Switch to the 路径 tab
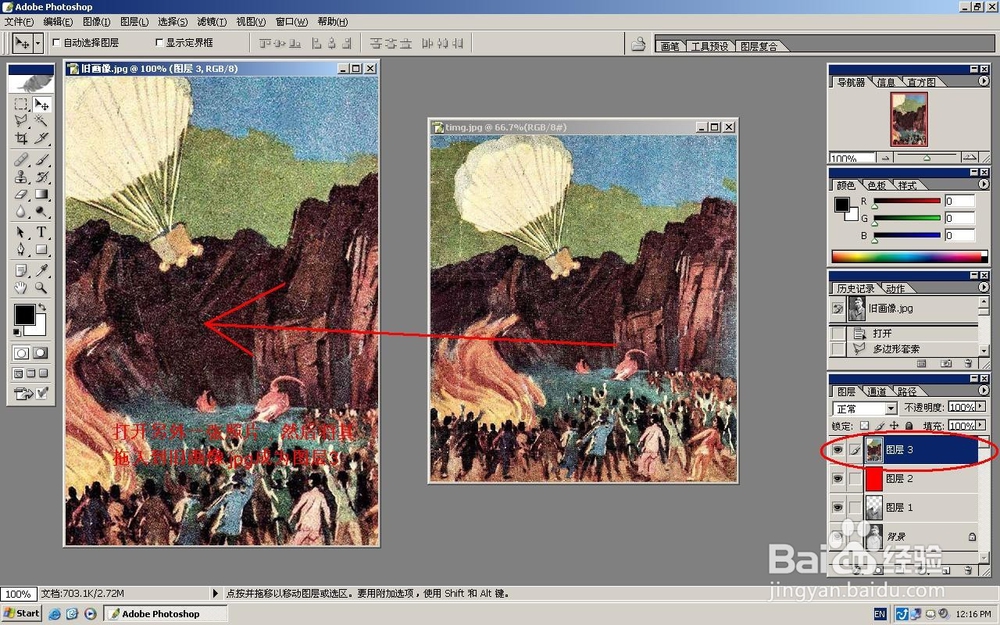1000x625 pixels. (x=907, y=392)
